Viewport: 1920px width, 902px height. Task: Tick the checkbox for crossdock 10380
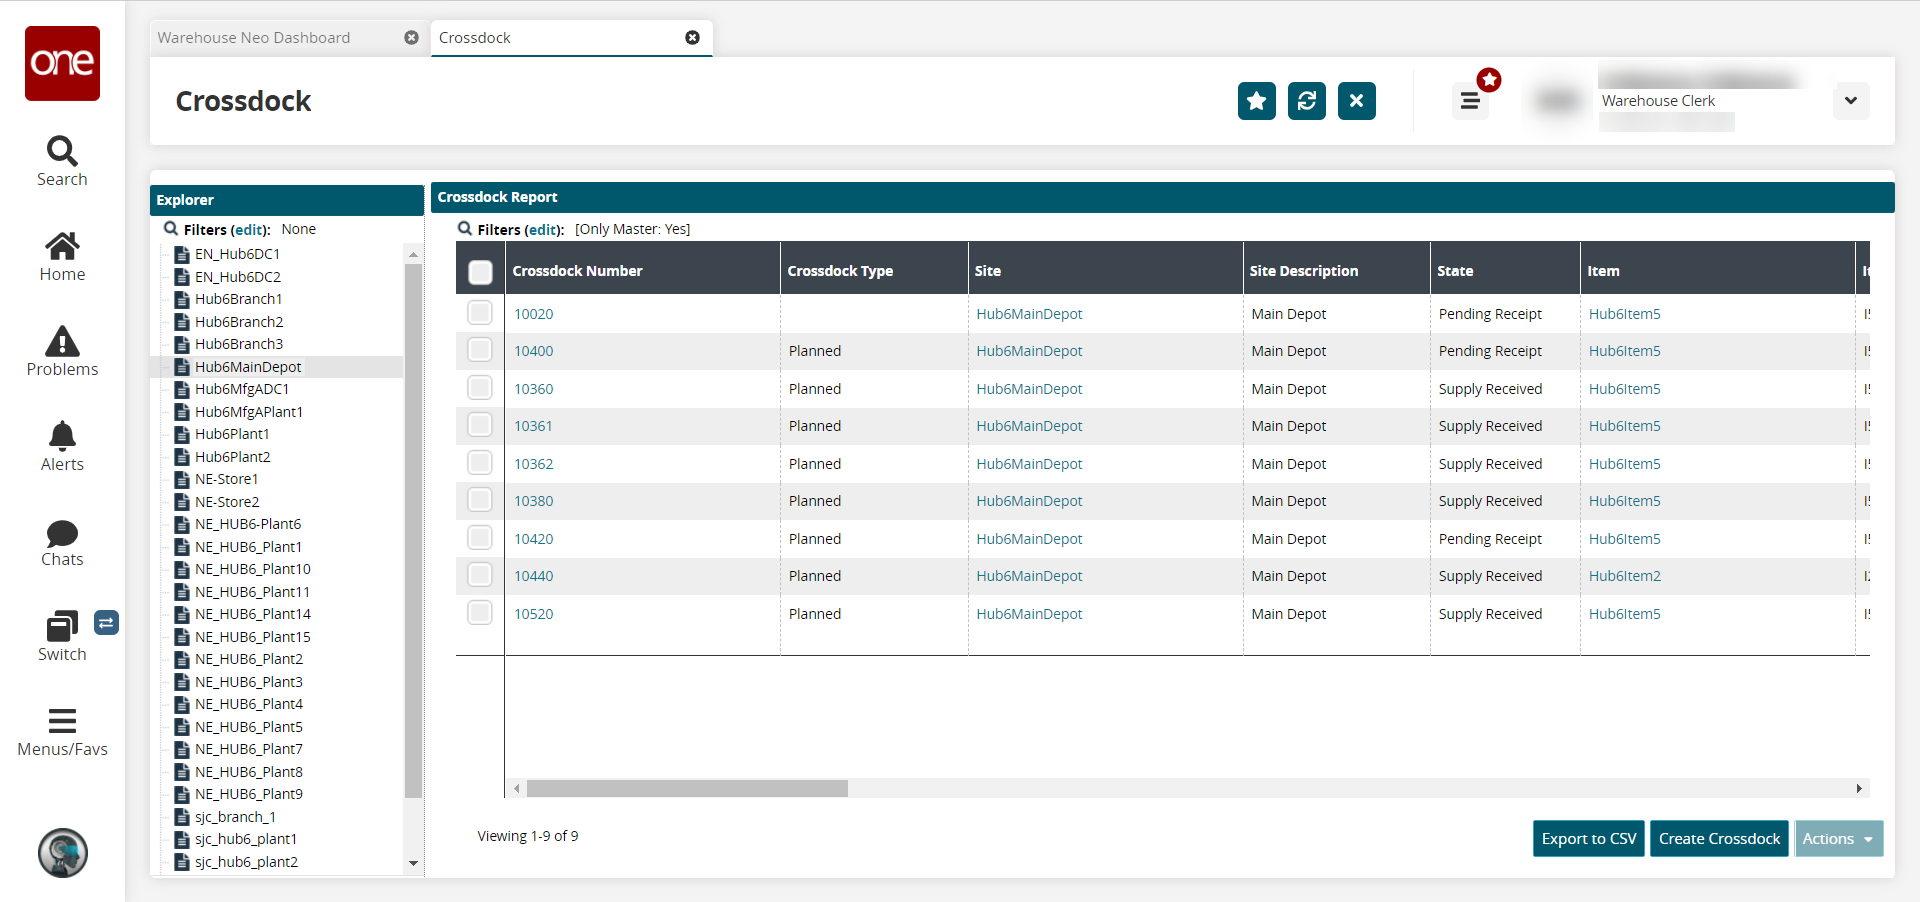480,500
